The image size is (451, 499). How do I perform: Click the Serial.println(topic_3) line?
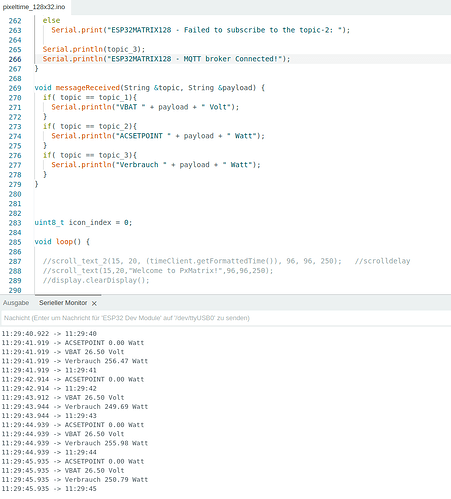click(94, 49)
